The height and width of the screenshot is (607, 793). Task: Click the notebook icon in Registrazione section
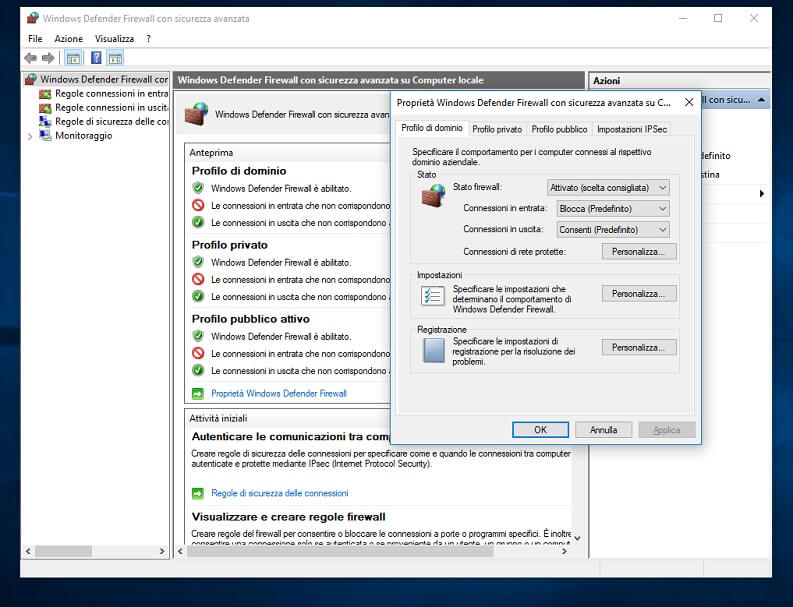pyautogui.click(x=433, y=350)
